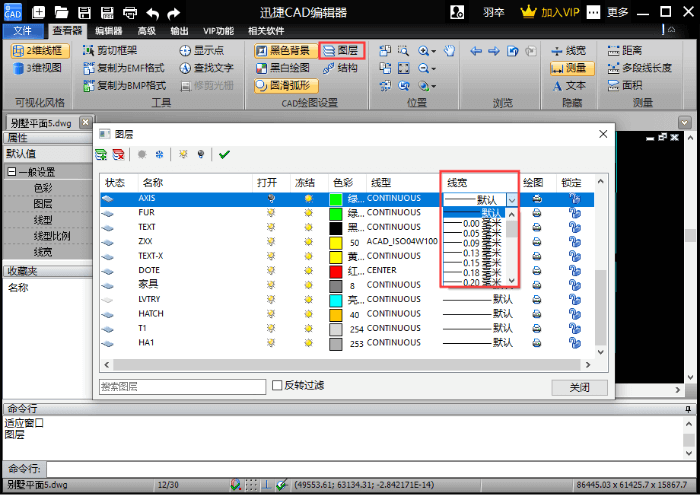Toggle the light bulb for TEXT layer

[268, 228]
